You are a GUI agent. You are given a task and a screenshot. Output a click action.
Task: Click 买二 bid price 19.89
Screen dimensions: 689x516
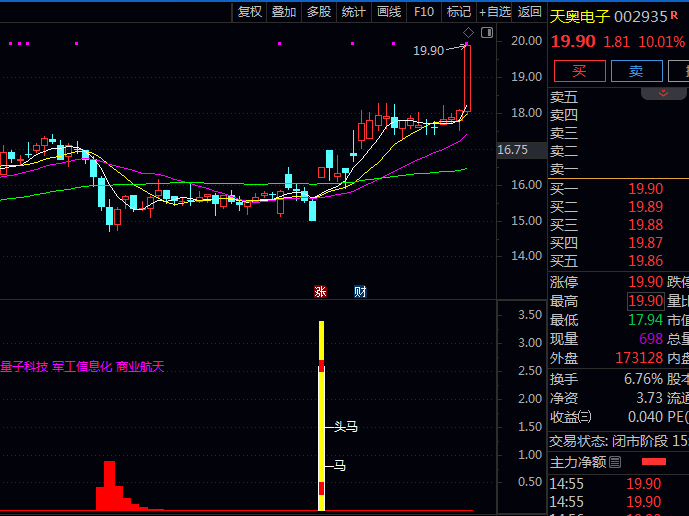point(645,207)
